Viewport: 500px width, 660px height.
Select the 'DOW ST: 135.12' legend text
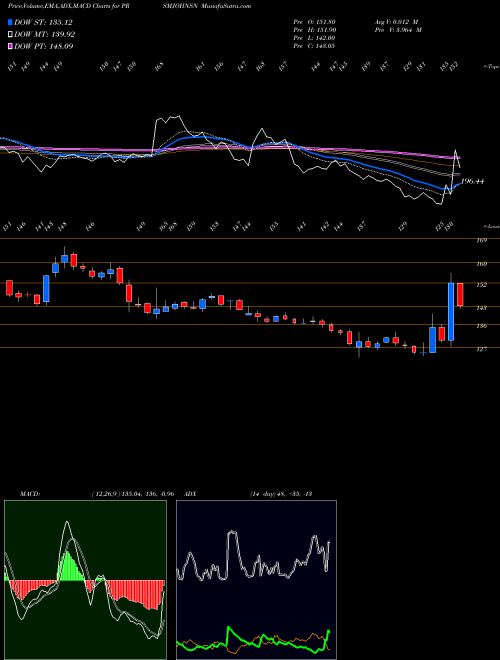coord(43,23)
